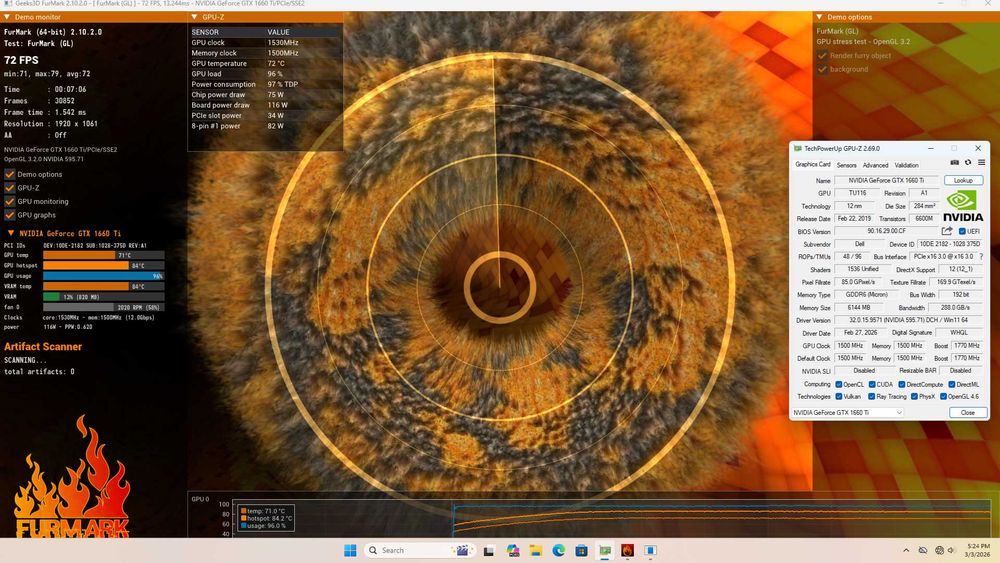Collapse the NVIDIA GeForce GTX 1660 Ti section
The width and height of the screenshot is (1000, 563).
click(10, 233)
